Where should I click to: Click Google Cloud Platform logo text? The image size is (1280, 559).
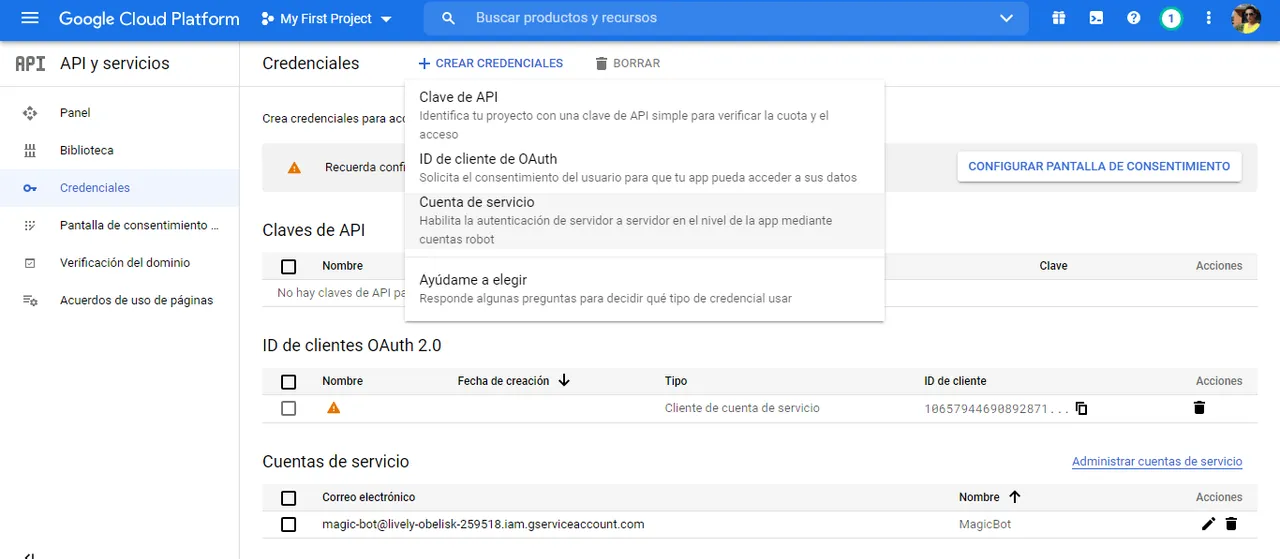point(149,19)
